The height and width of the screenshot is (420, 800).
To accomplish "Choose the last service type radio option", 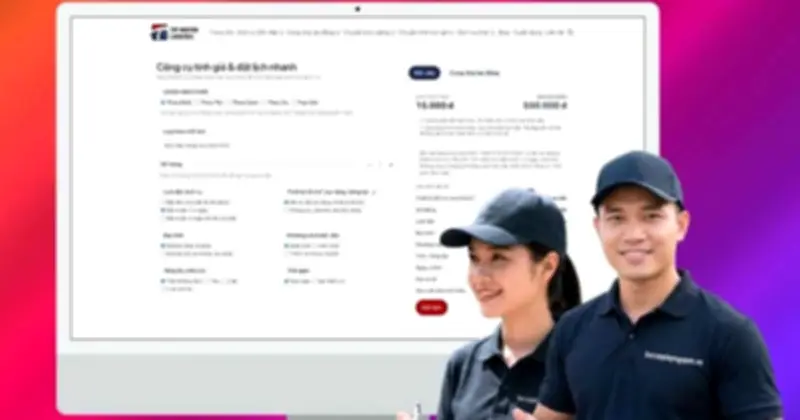I will pos(294,102).
